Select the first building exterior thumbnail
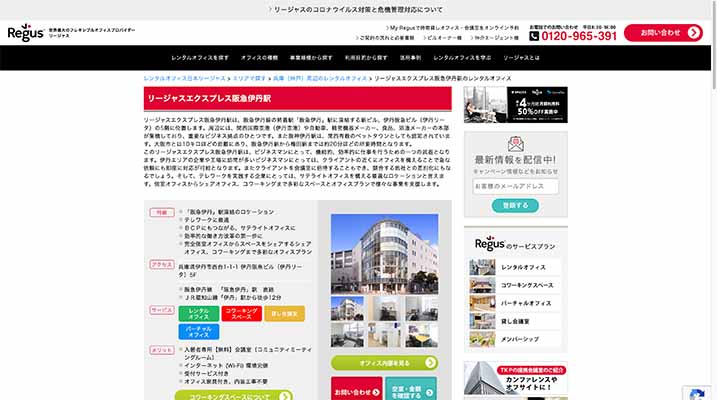717x400 pixels. [x=348, y=309]
